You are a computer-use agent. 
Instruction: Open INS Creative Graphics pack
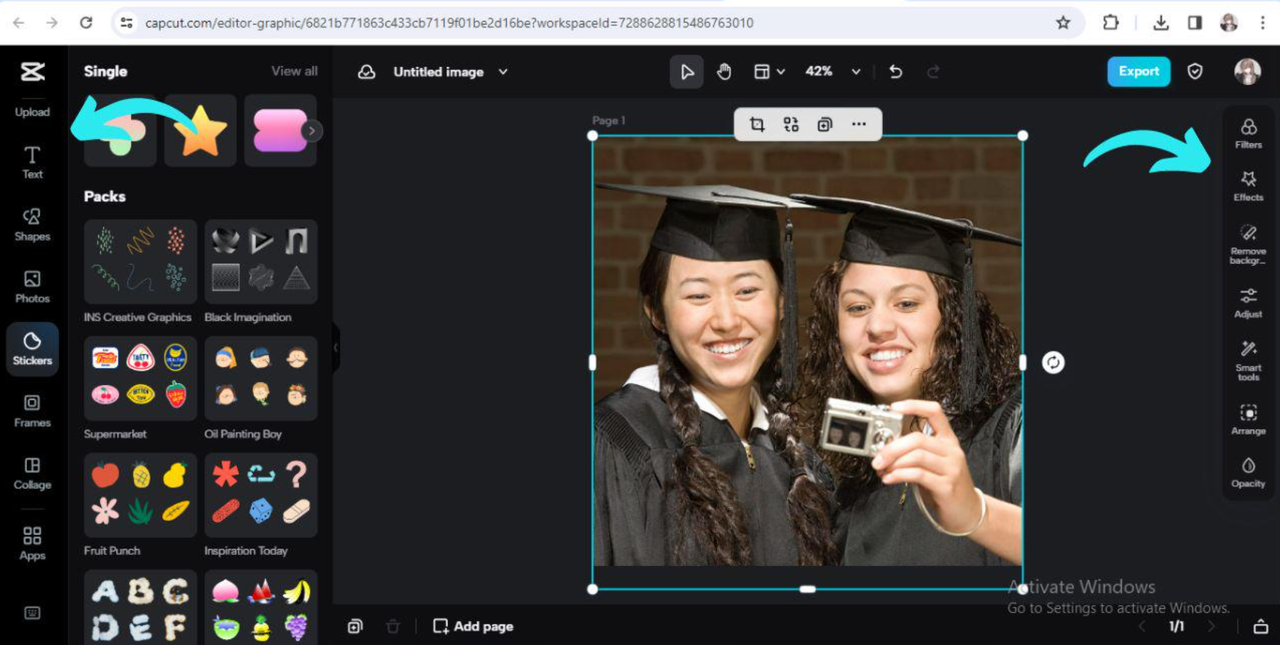coord(140,261)
